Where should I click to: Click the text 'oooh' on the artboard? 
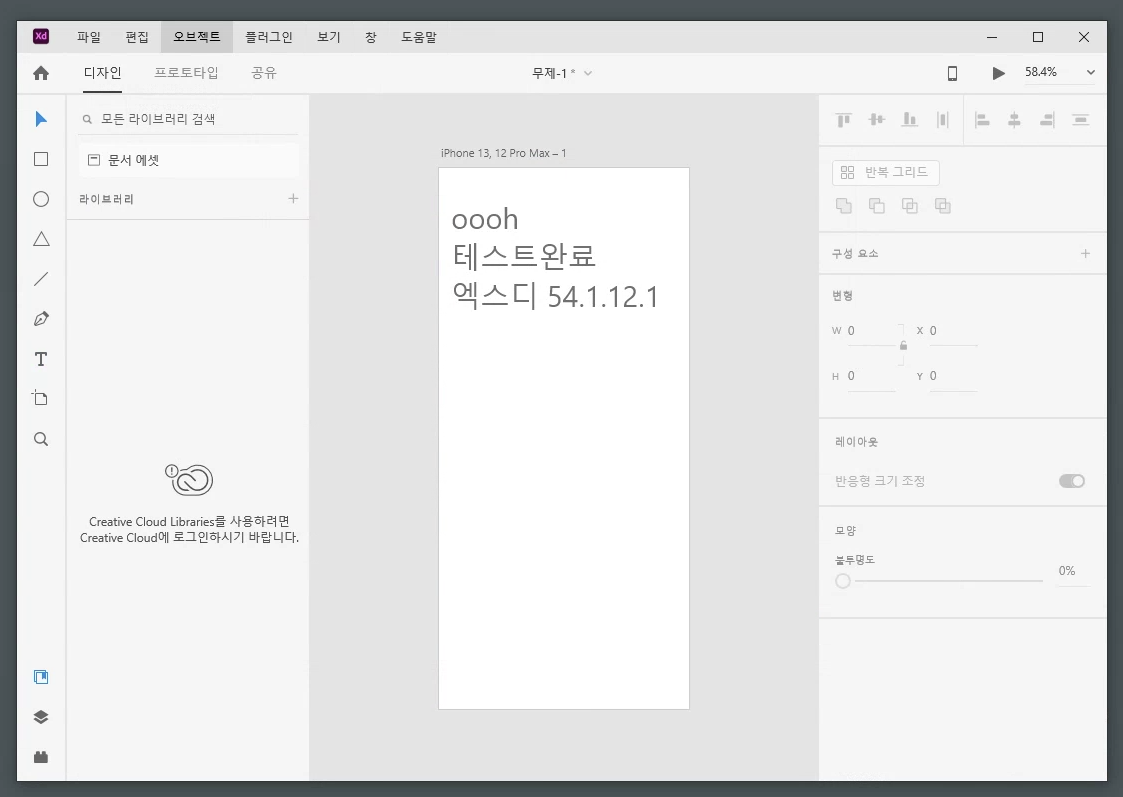485,219
